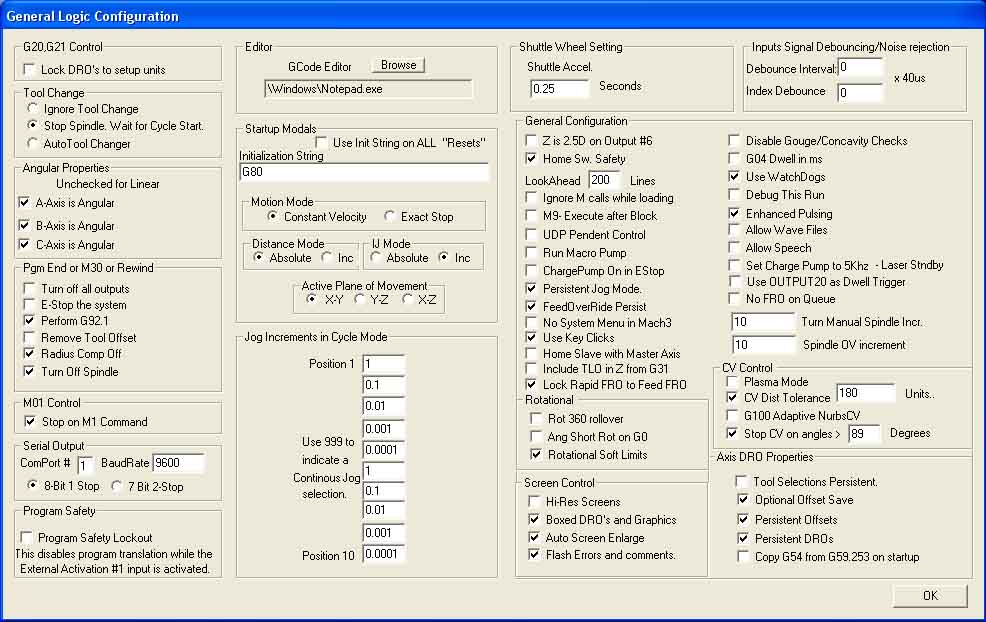Select Ignore Tool Change option
The image size is (986, 622).
(x=33, y=108)
